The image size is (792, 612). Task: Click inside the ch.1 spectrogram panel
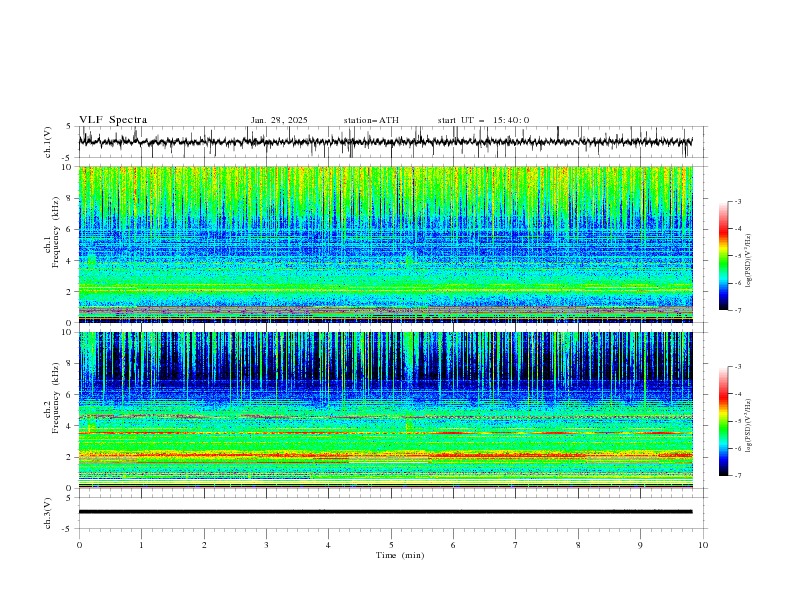point(385,244)
